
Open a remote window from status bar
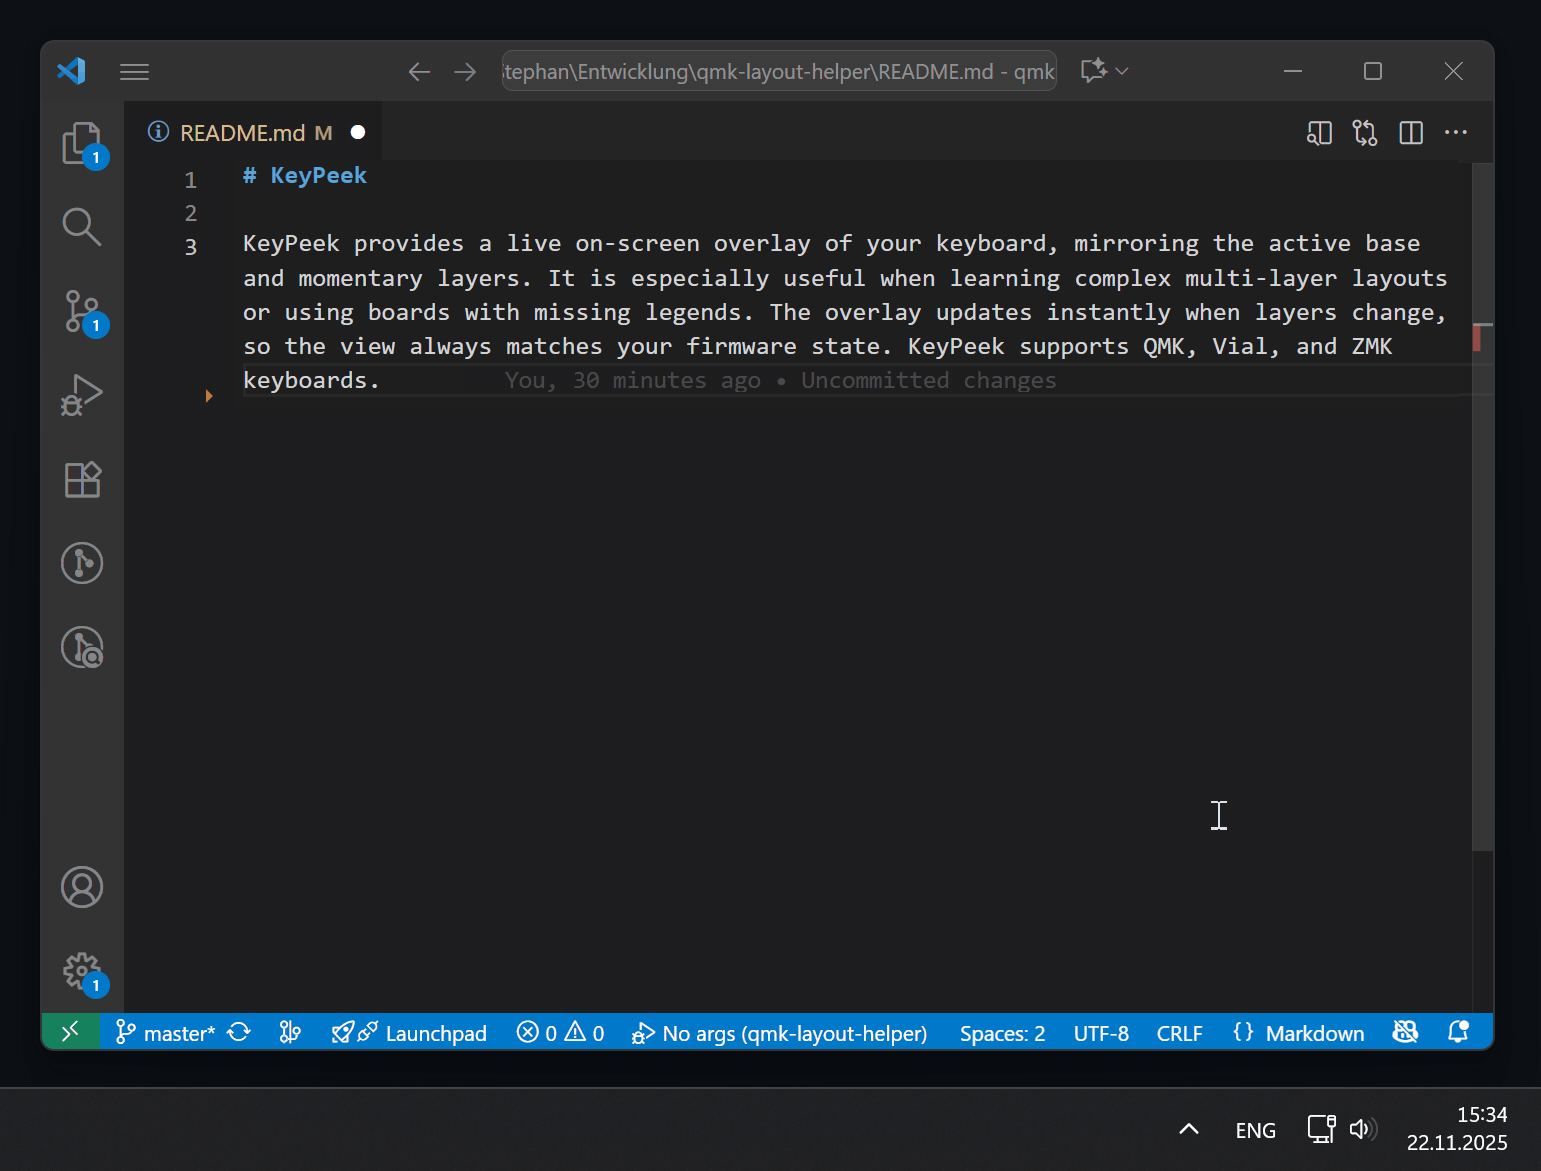coord(70,1032)
